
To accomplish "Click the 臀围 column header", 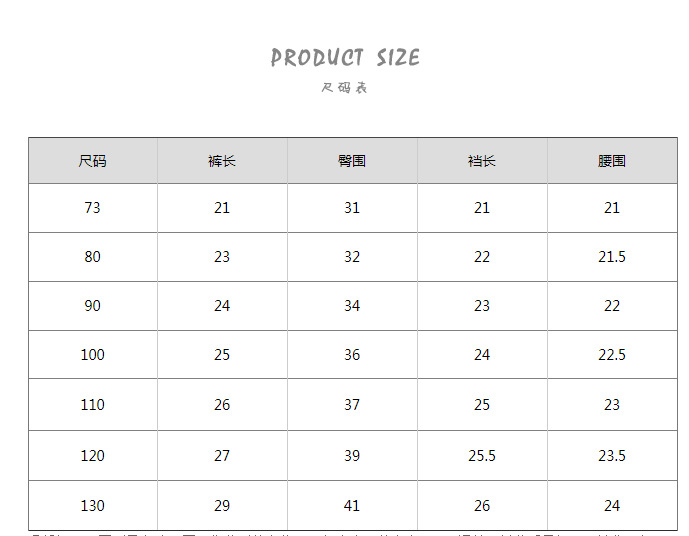I will 352,161.
